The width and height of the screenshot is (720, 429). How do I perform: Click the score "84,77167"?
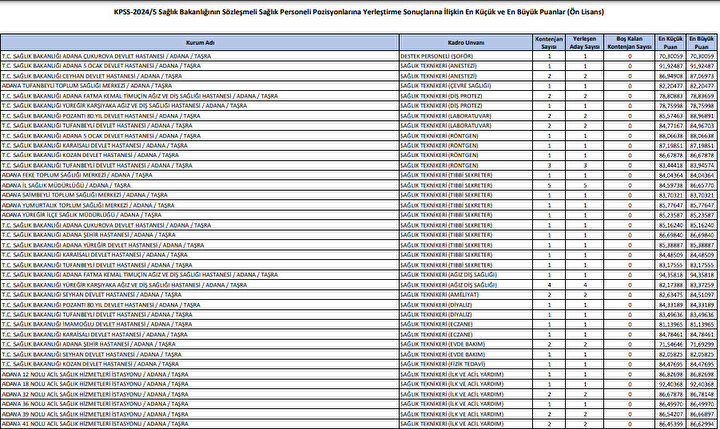click(x=670, y=125)
